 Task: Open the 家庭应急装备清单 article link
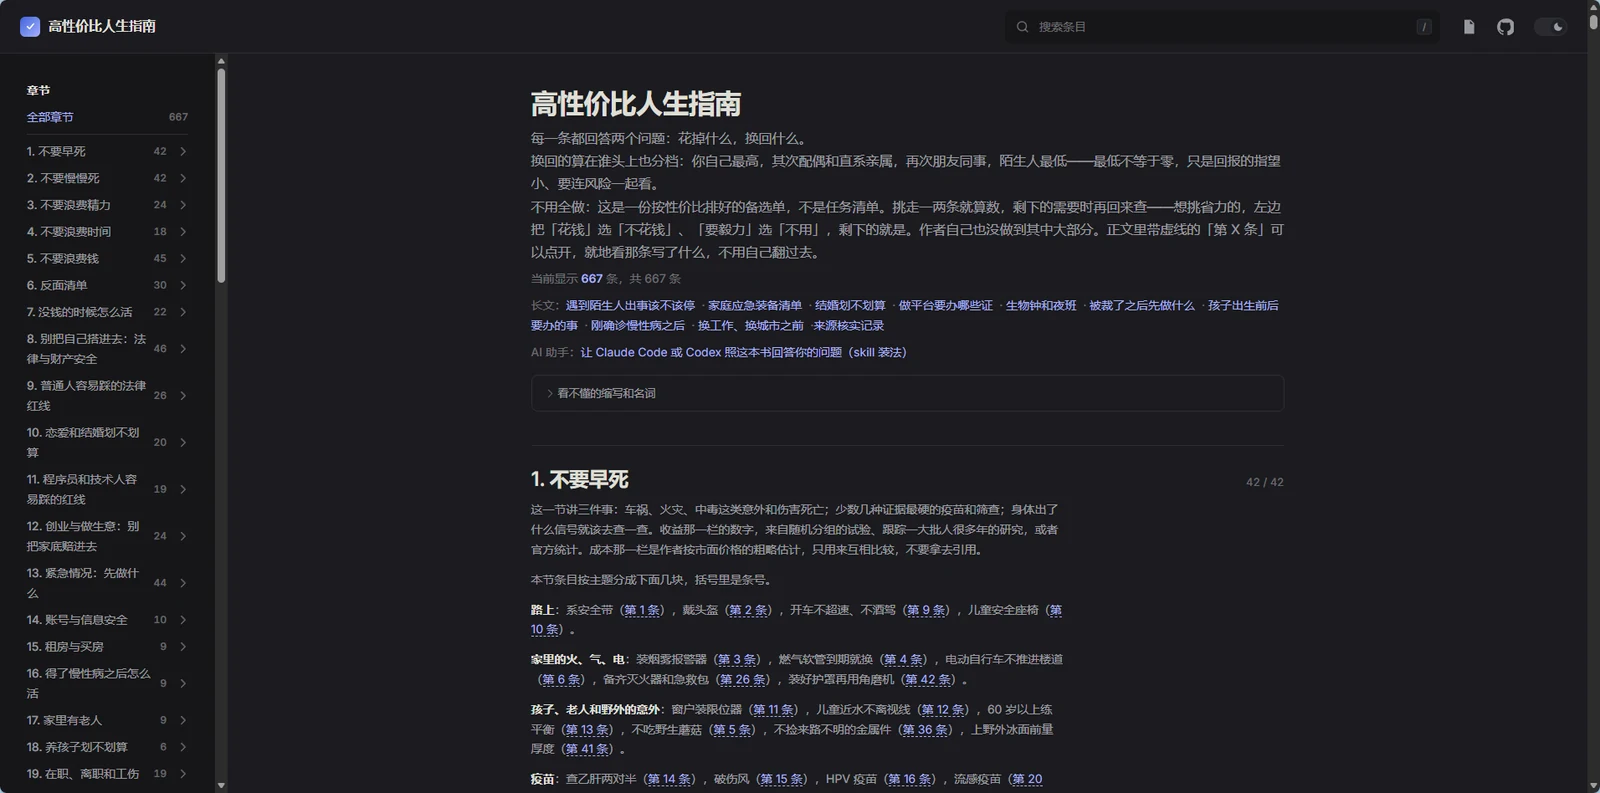click(x=755, y=306)
